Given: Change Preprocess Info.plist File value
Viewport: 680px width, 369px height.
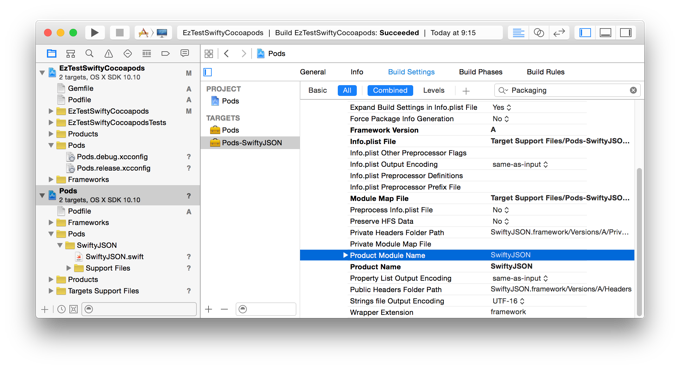Looking at the screenshot, I should pyautogui.click(x=500, y=210).
